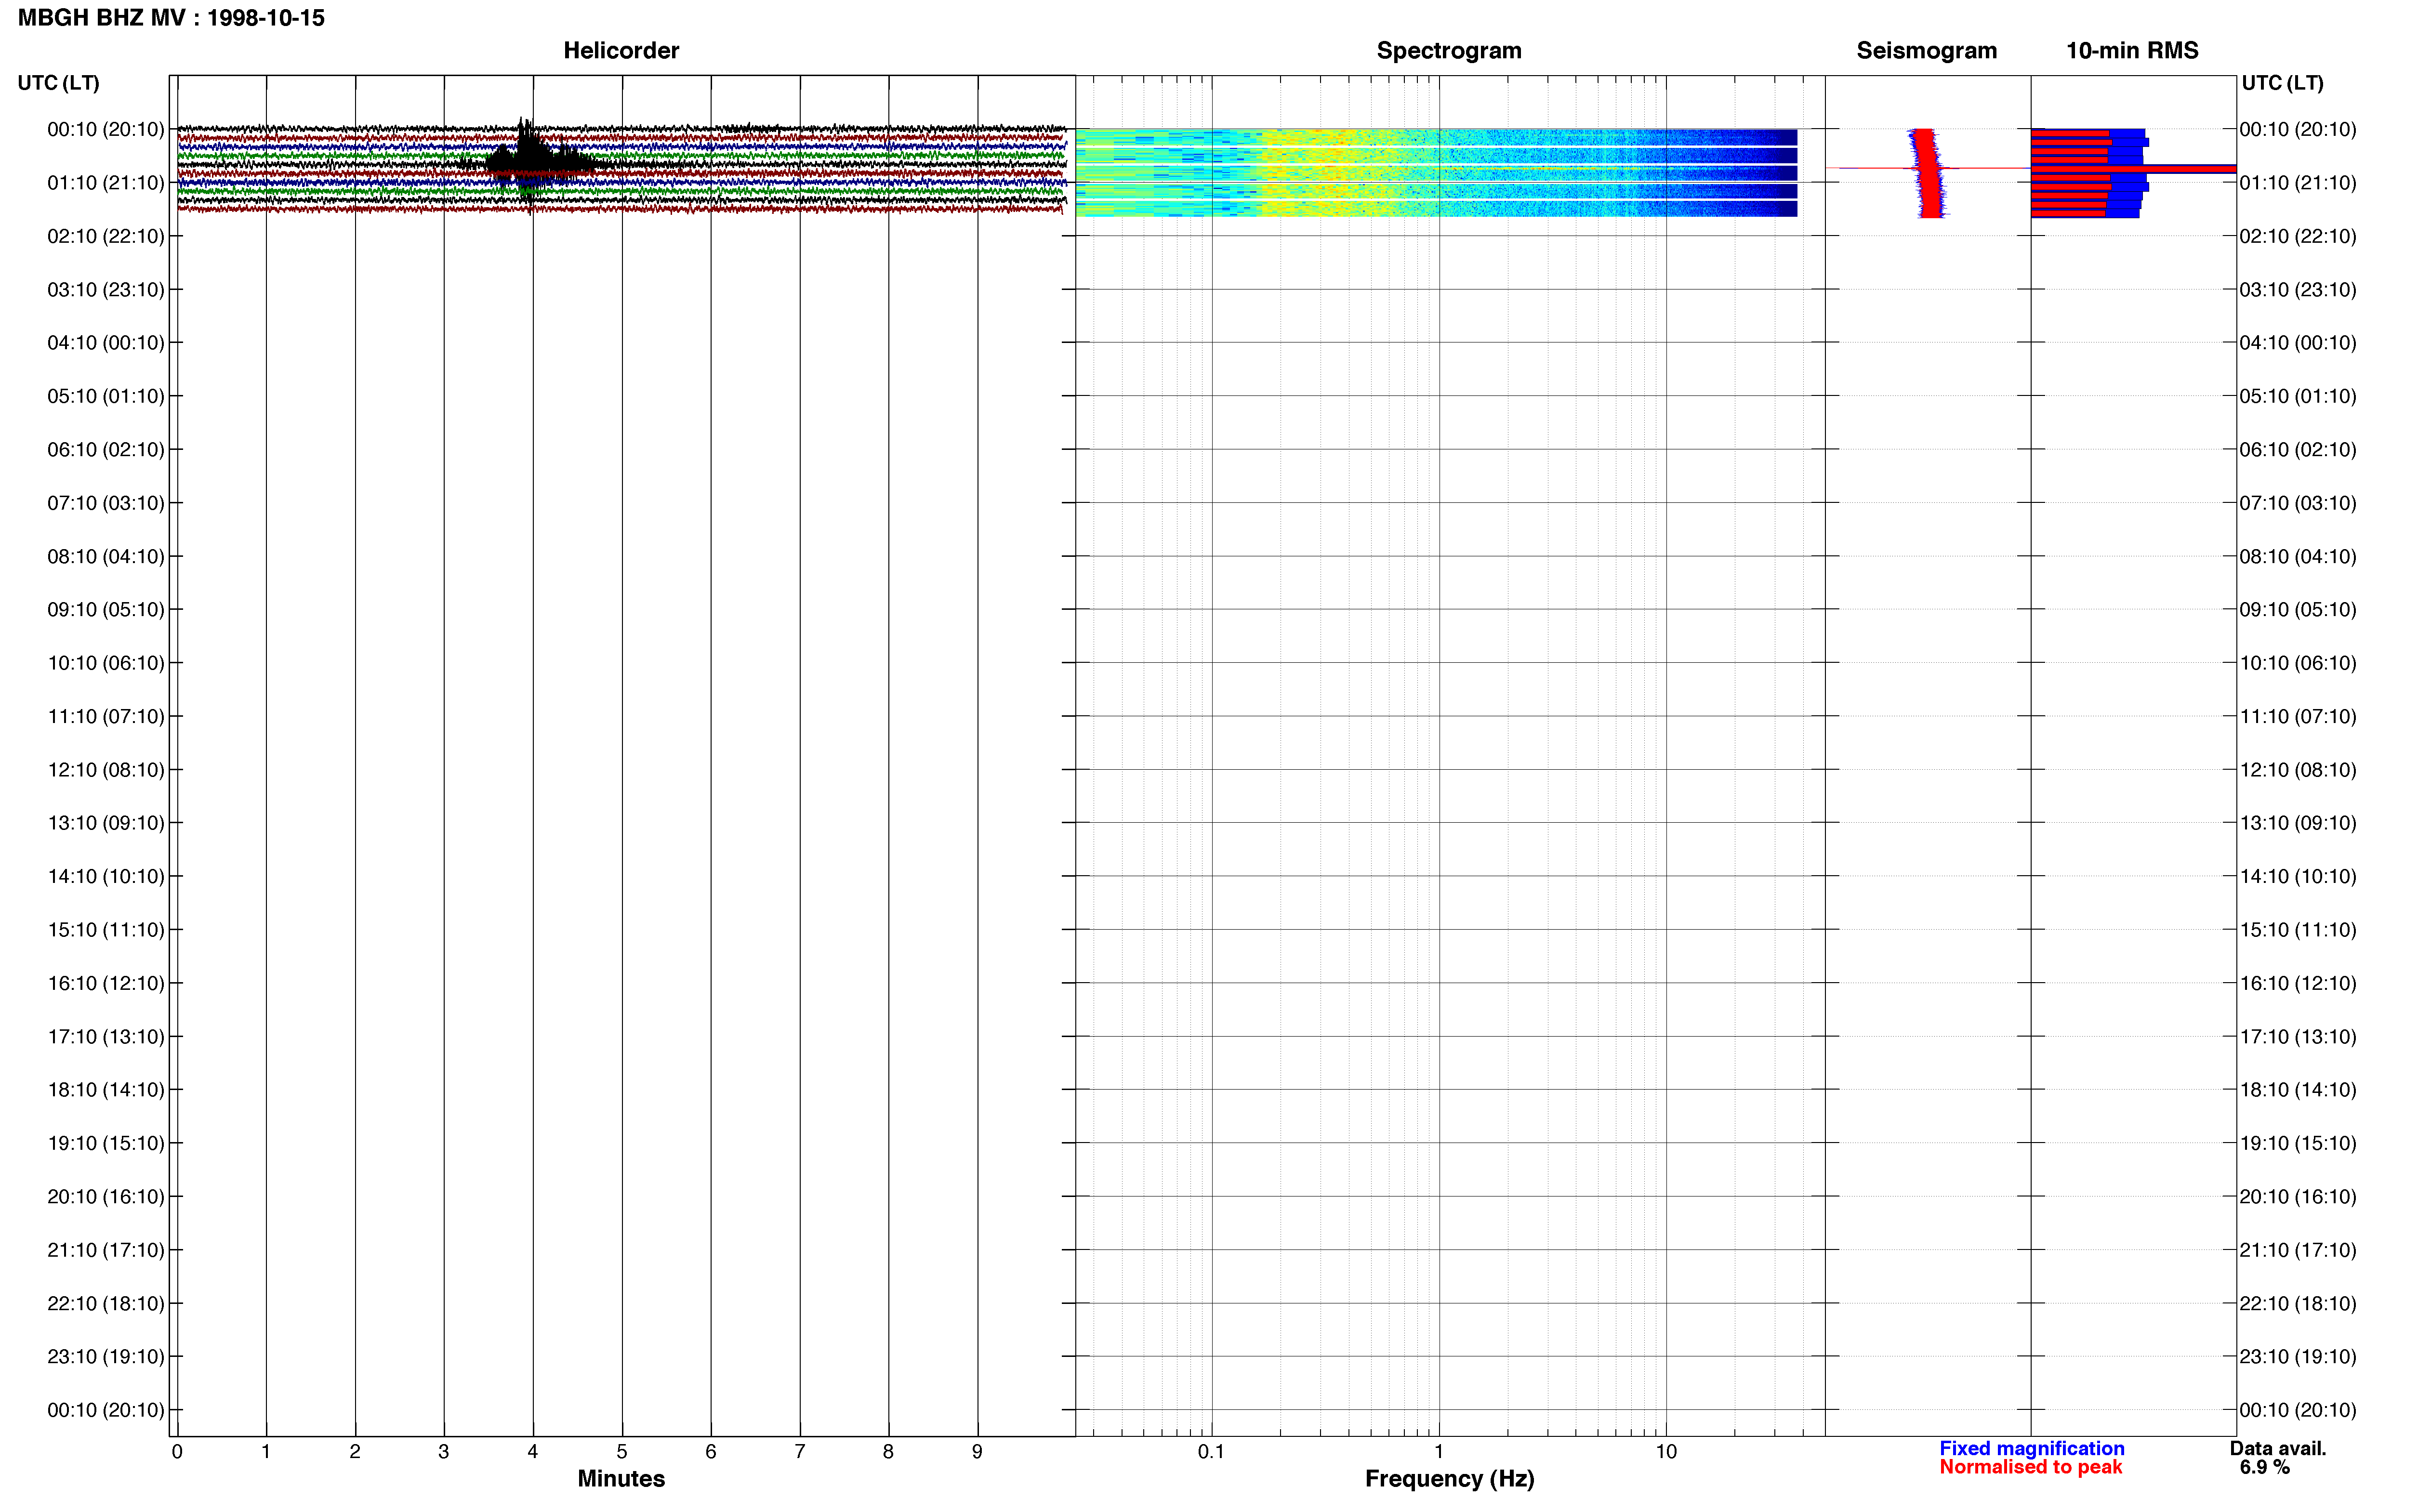This screenshot has height=1512, width=2418.
Task: Click left time label '21:10 (17:10)'
Action: click(x=106, y=1250)
